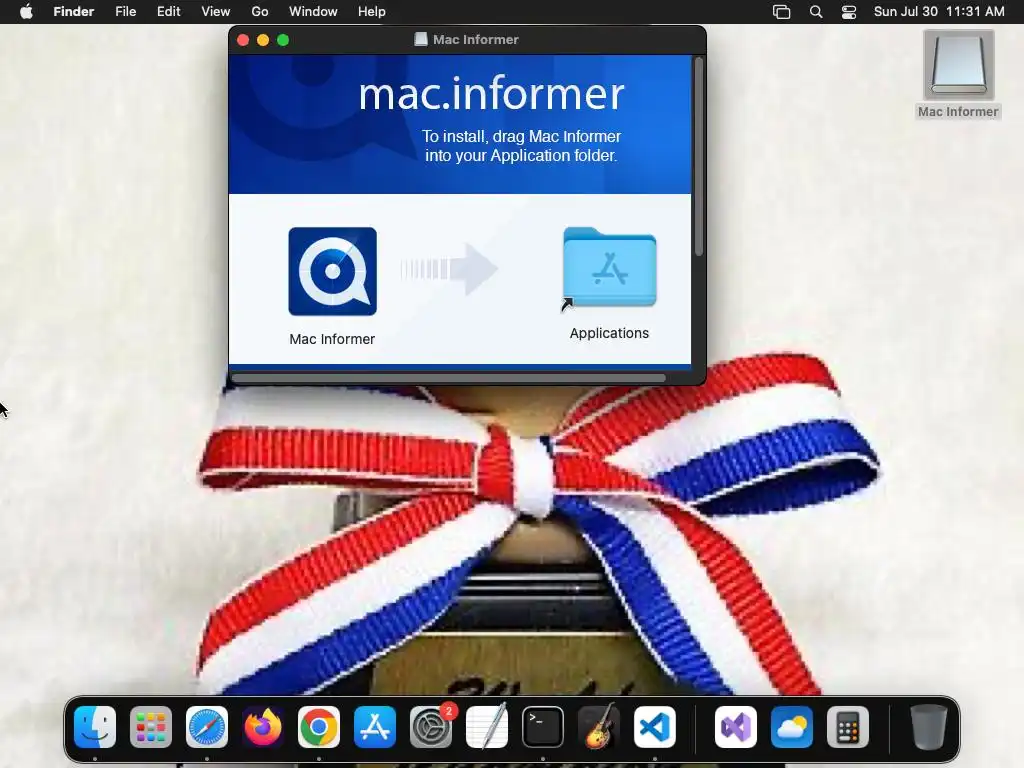Click the date and time in menu bar
The height and width of the screenshot is (768, 1024).
coord(939,12)
